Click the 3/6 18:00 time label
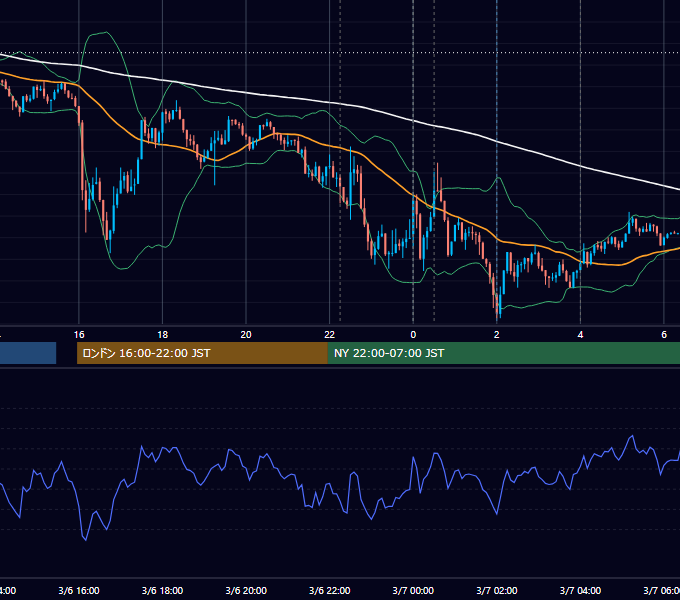The height and width of the screenshot is (600, 680). (x=162, y=590)
